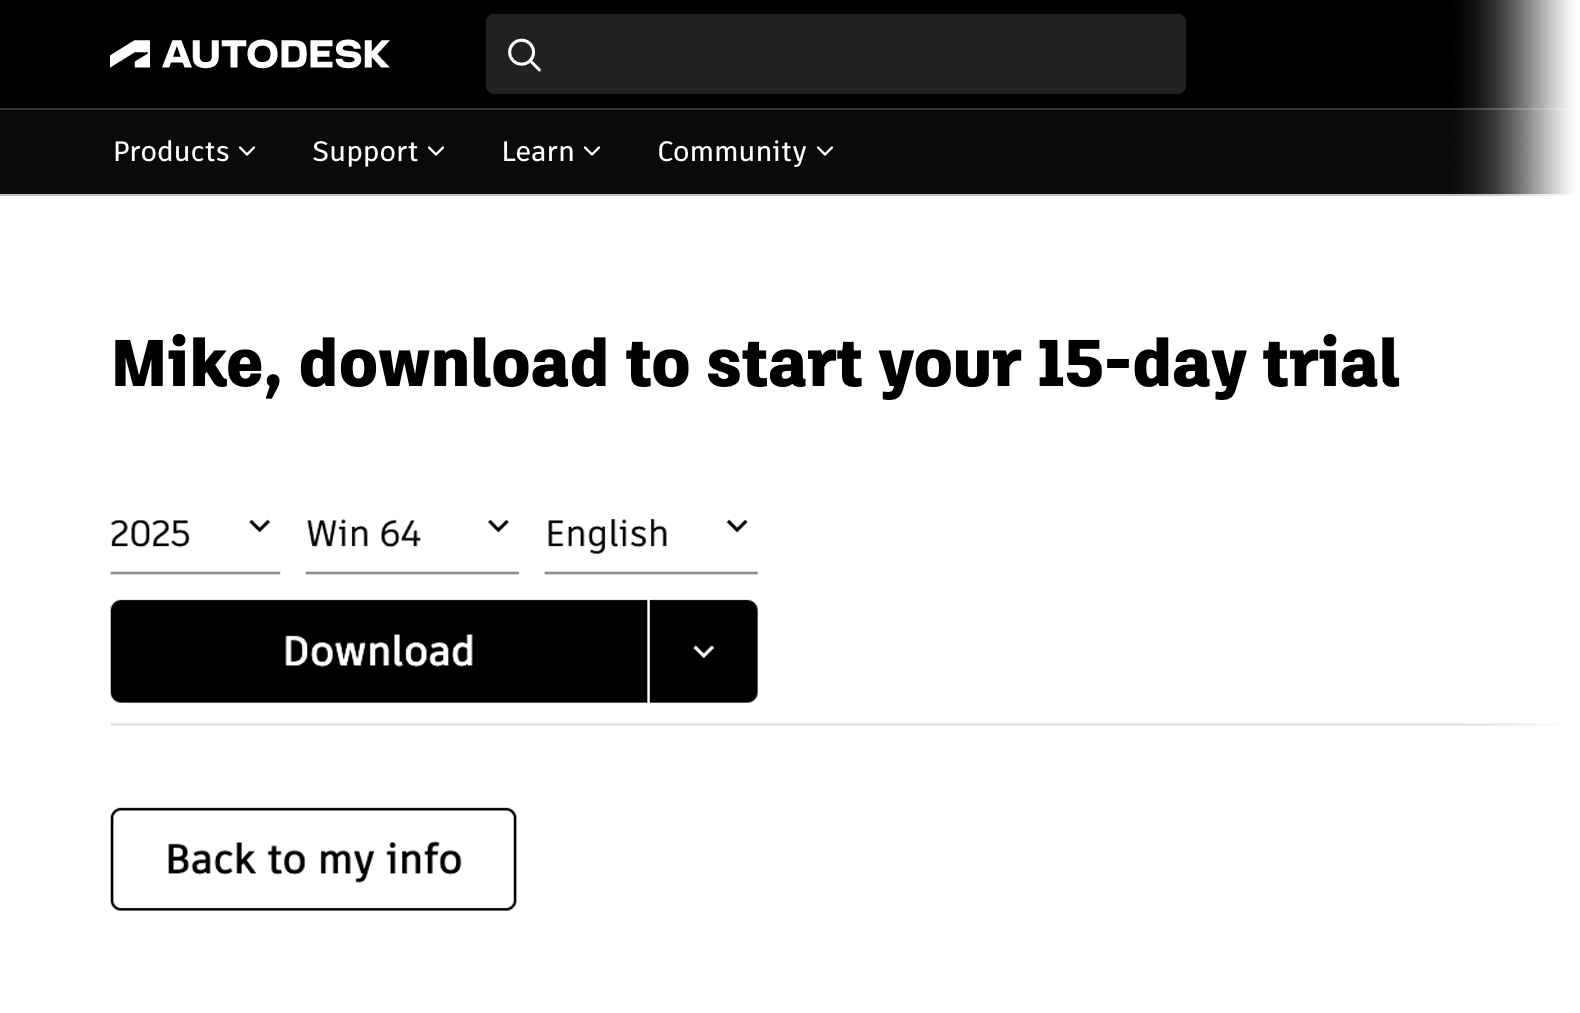Open the Learn menu
This screenshot has width=1580, height=1013.
coord(538,152)
